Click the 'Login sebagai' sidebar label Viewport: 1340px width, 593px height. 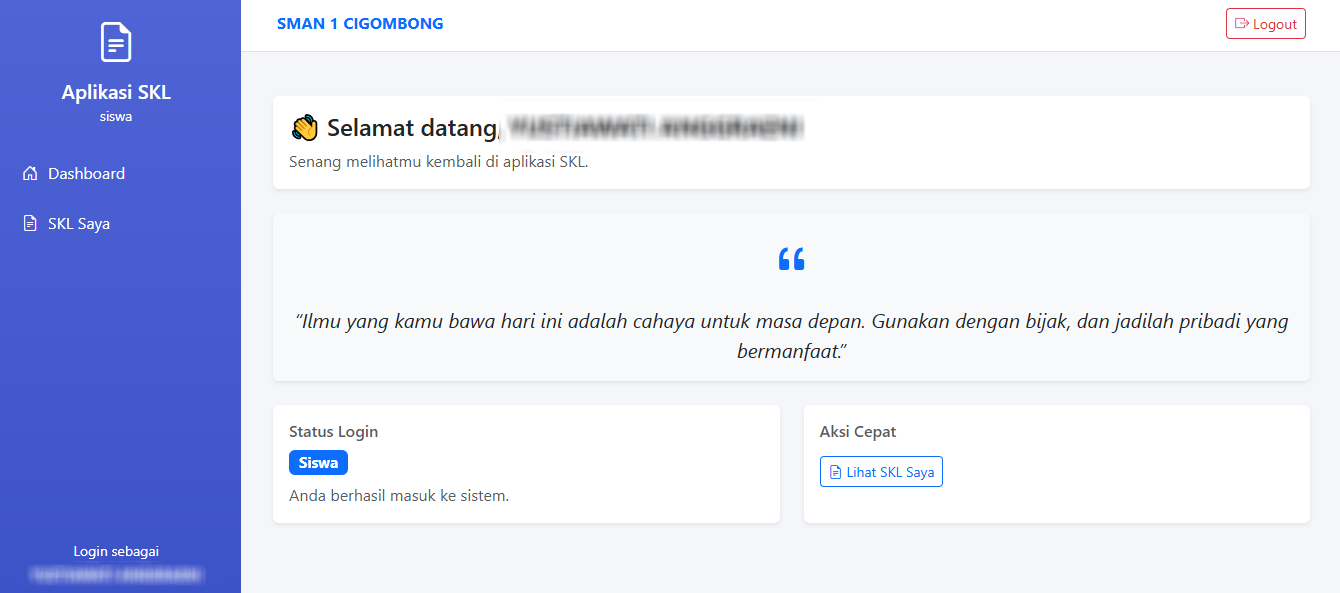(116, 551)
